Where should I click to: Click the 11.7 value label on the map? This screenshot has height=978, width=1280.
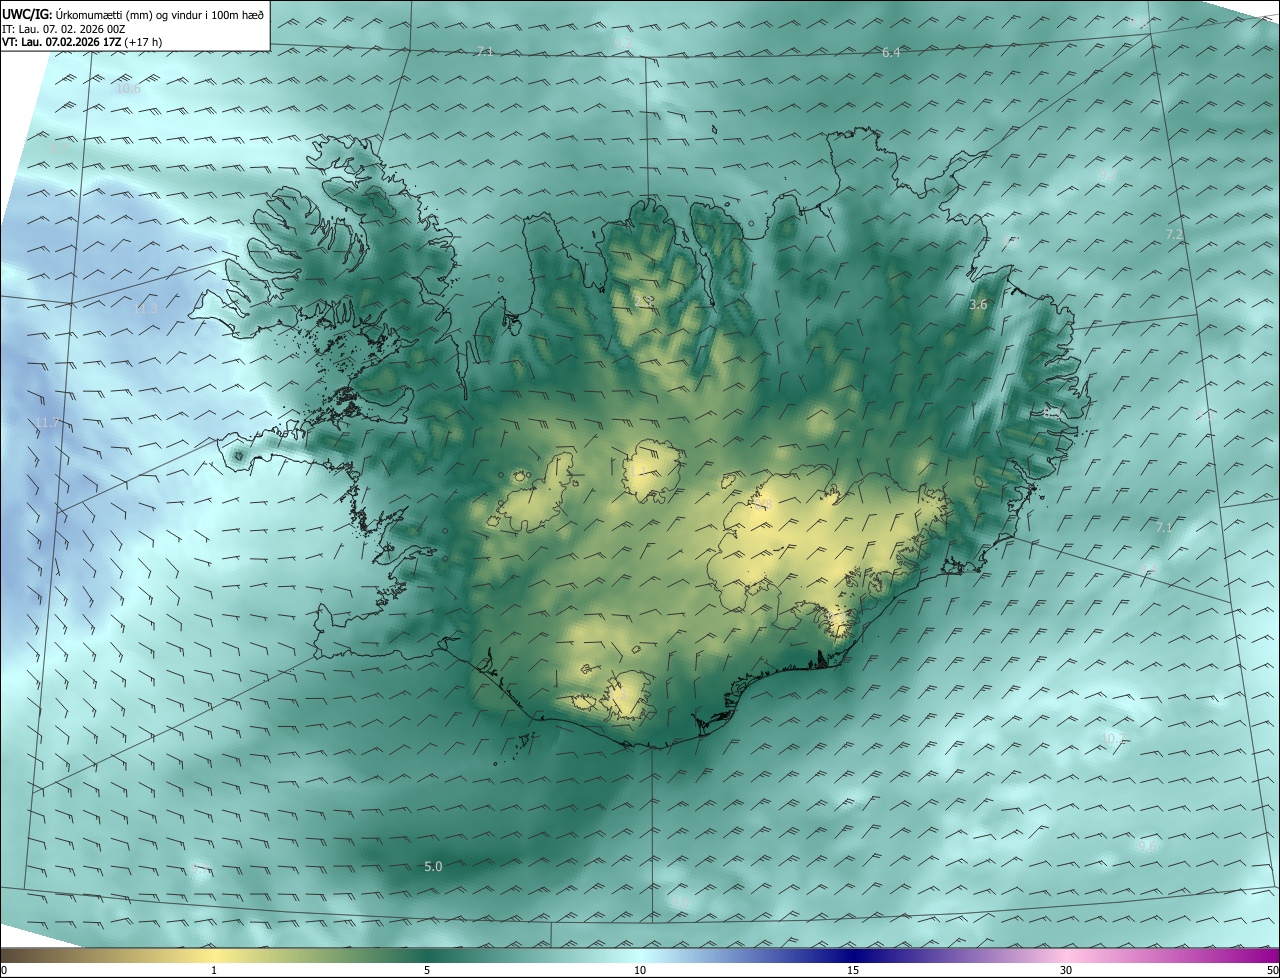coord(48,423)
